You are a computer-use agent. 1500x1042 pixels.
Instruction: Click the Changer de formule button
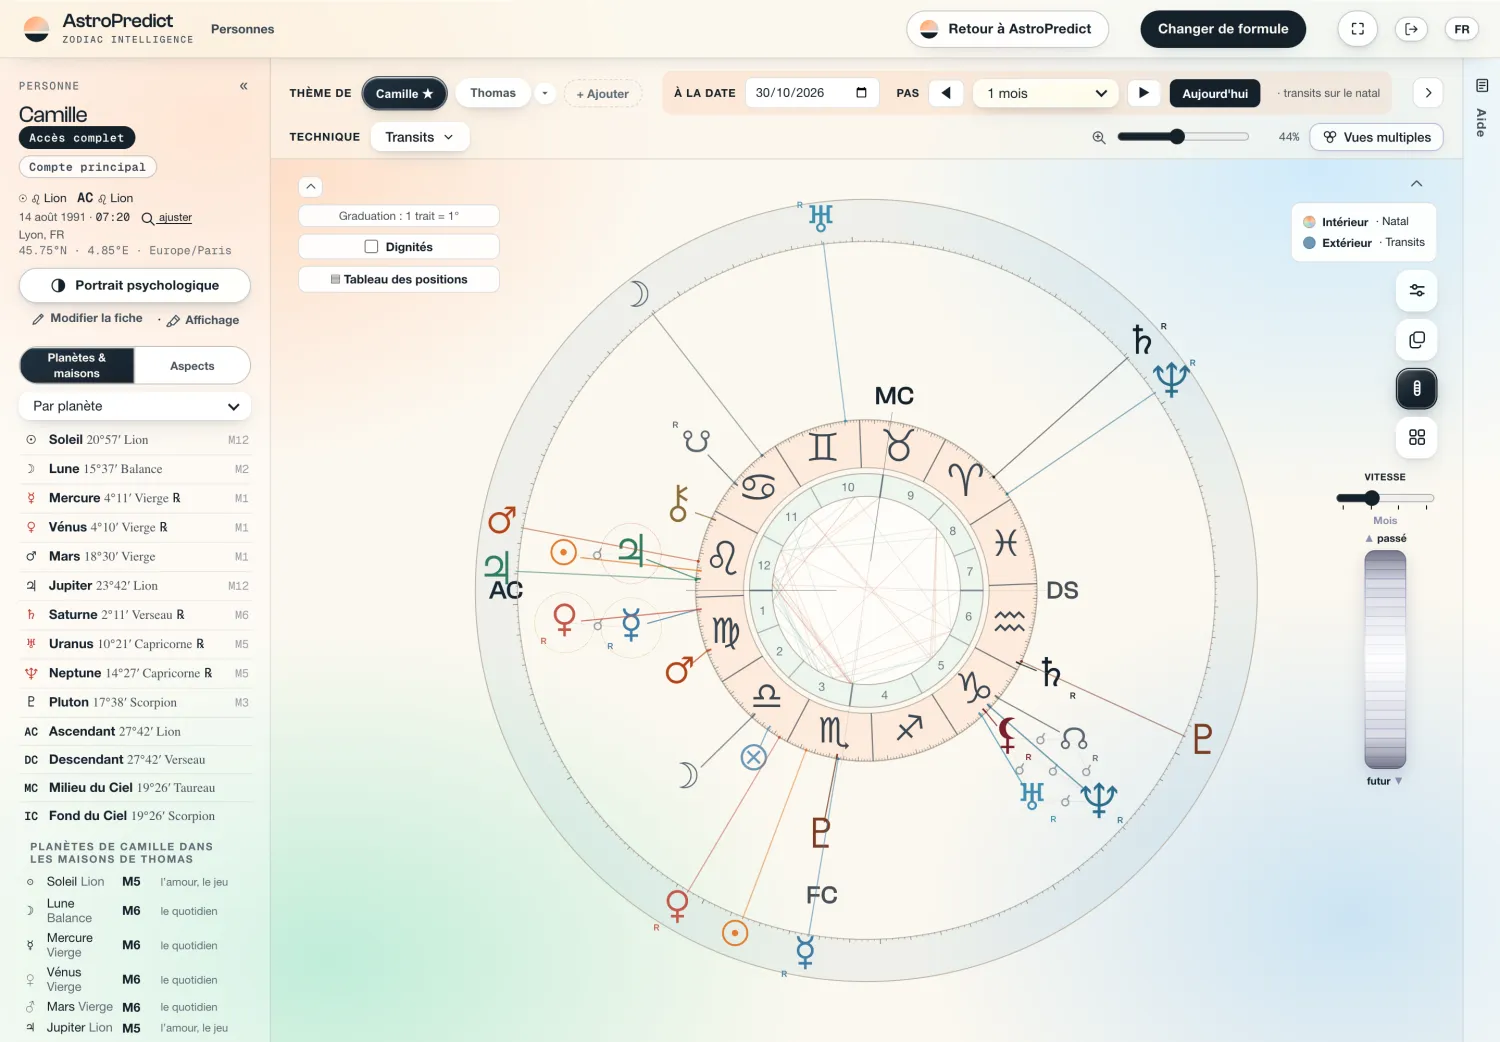pyautogui.click(x=1223, y=29)
